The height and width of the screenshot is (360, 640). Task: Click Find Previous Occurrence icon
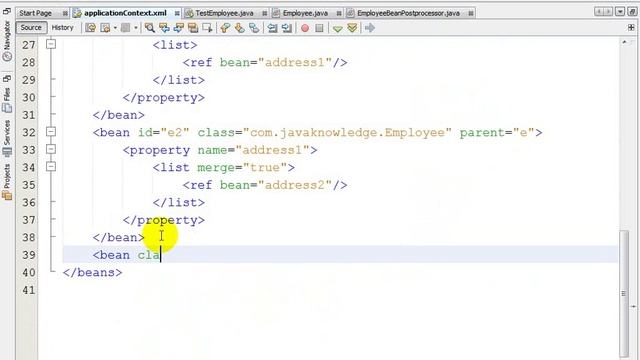[x=164, y=28]
